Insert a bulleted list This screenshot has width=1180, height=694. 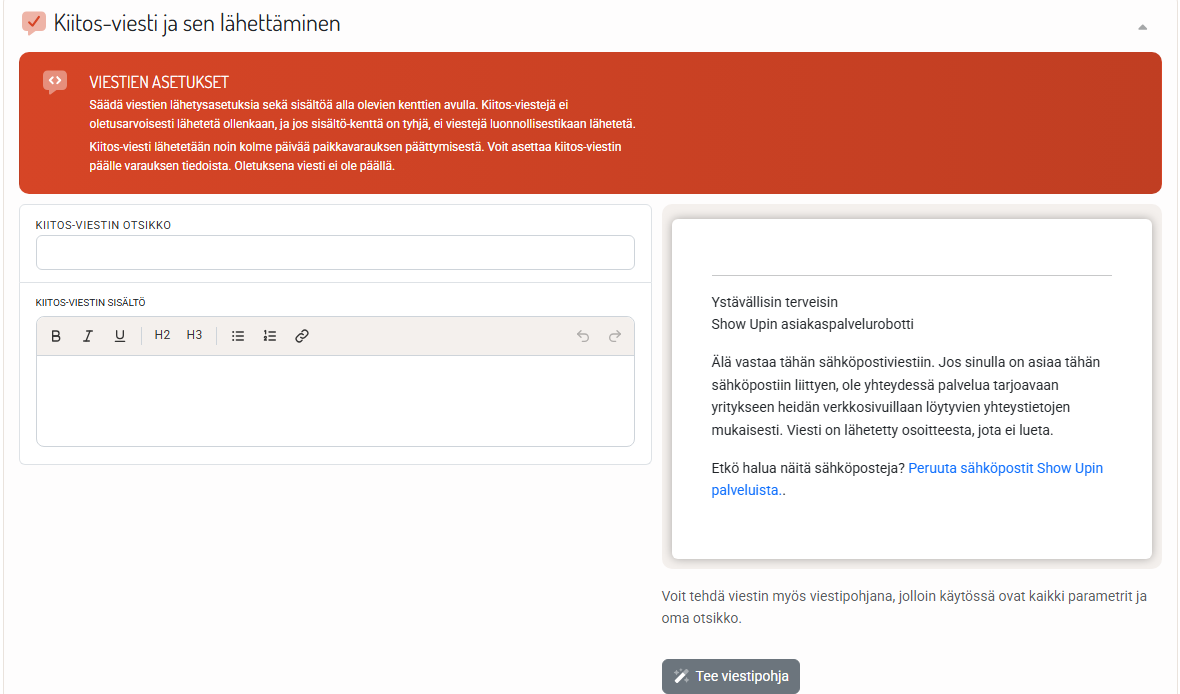click(x=238, y=336)
